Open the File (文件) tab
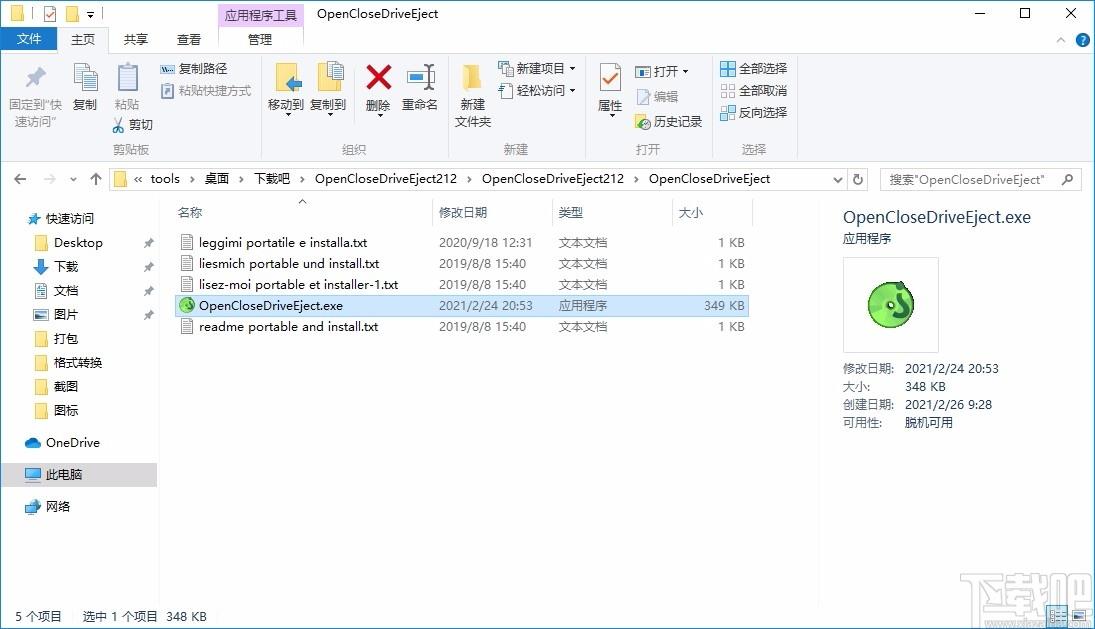The image size is (1095, 629). point(29,39)
